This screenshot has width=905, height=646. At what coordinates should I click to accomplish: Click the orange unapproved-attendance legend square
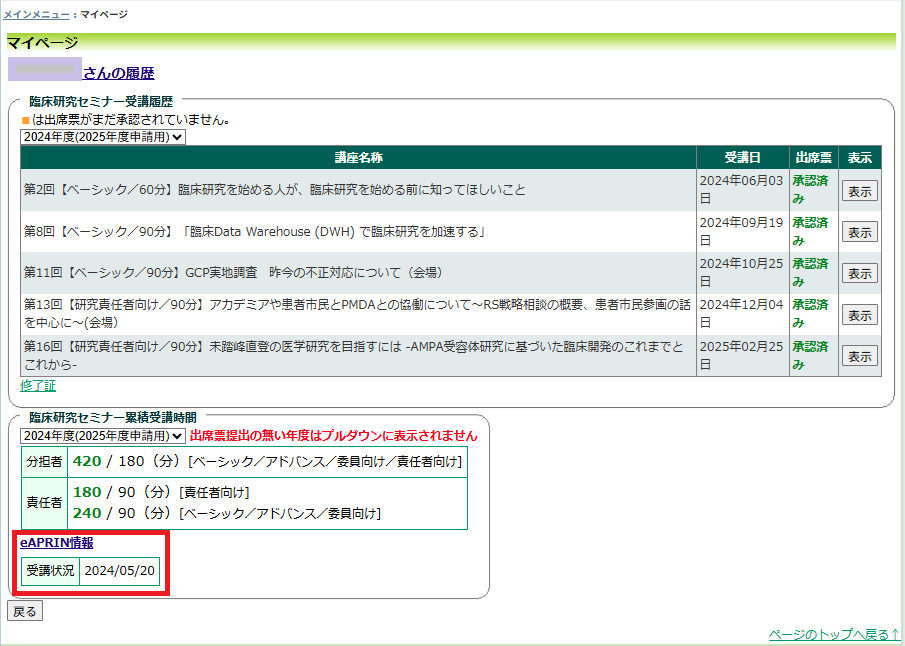click(x=26, y=120)
